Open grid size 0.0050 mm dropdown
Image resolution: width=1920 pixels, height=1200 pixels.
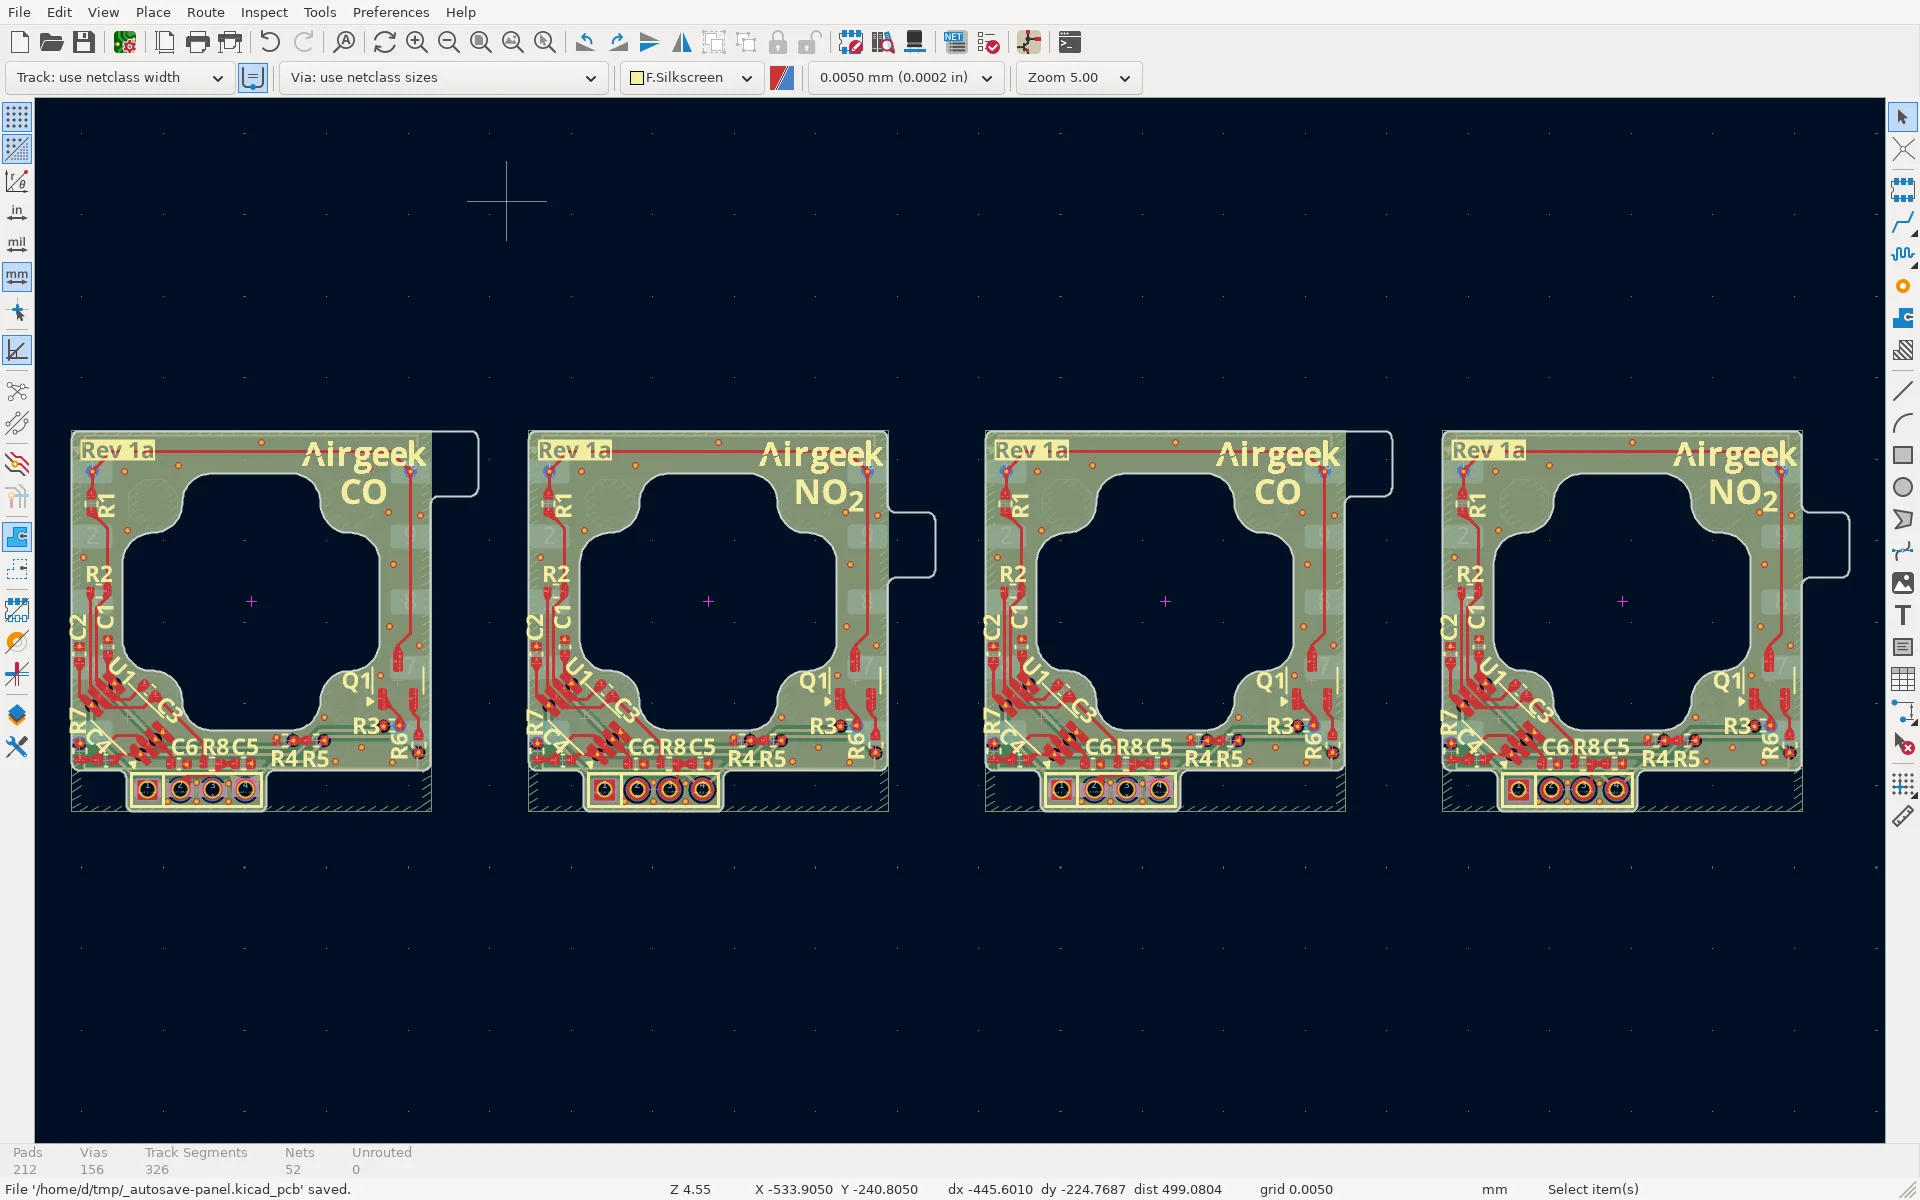906,77
